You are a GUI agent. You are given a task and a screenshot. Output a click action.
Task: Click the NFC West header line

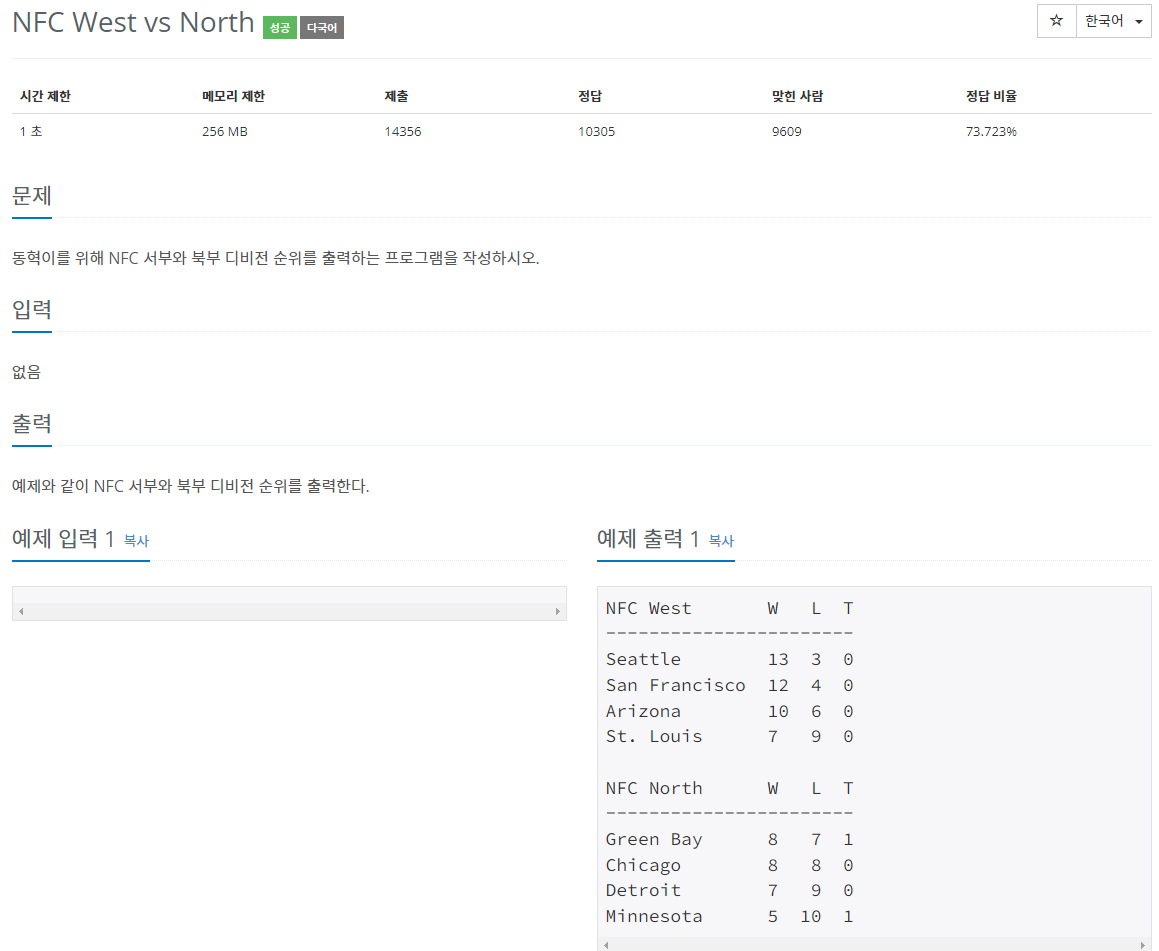coord(730,608)
